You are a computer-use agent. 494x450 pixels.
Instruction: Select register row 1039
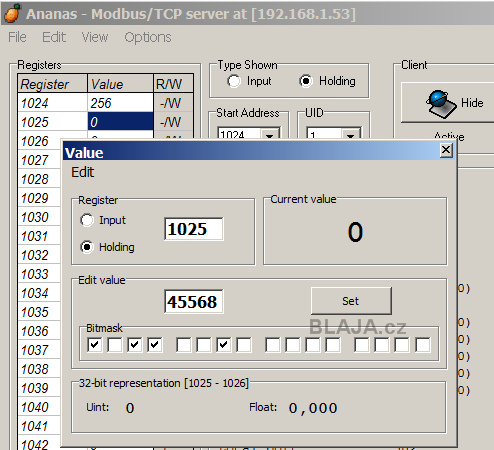point(40,388)
